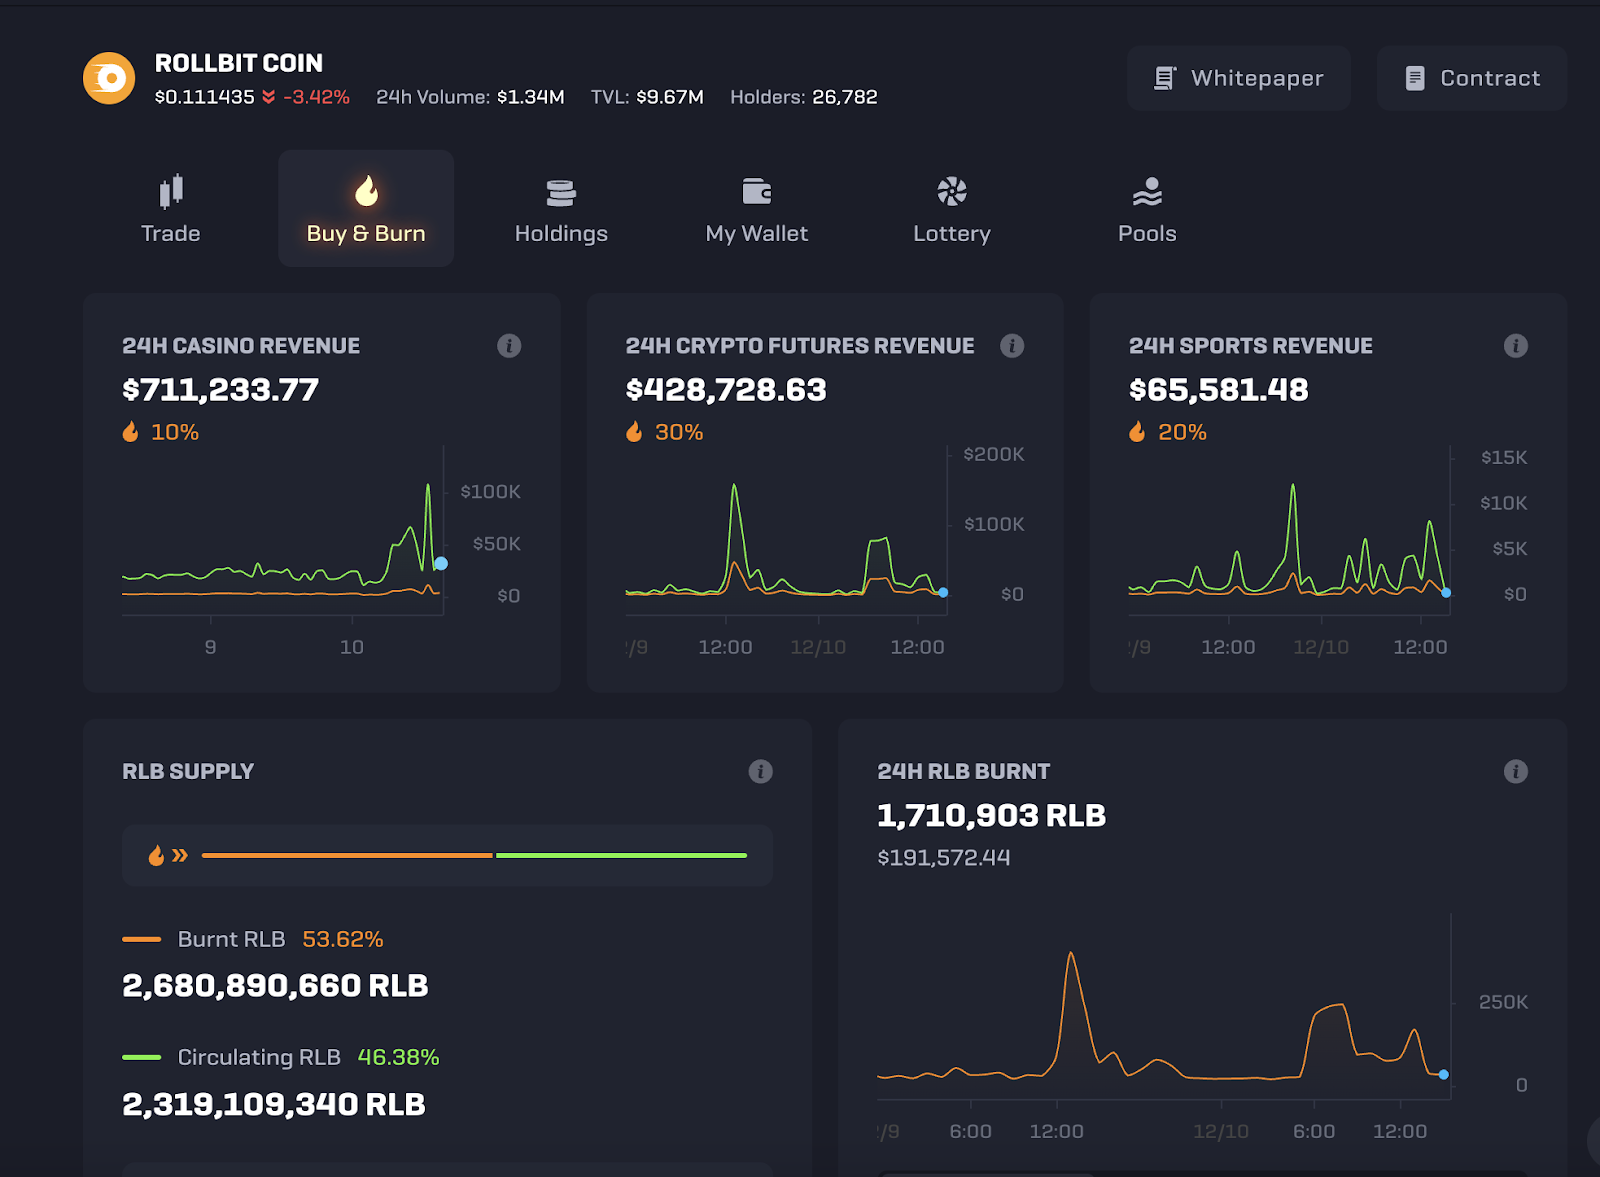1600x1177 pixels.
Task: Click the blue endpoint on sports revenue chart
Action: (x=1446, y=593)
